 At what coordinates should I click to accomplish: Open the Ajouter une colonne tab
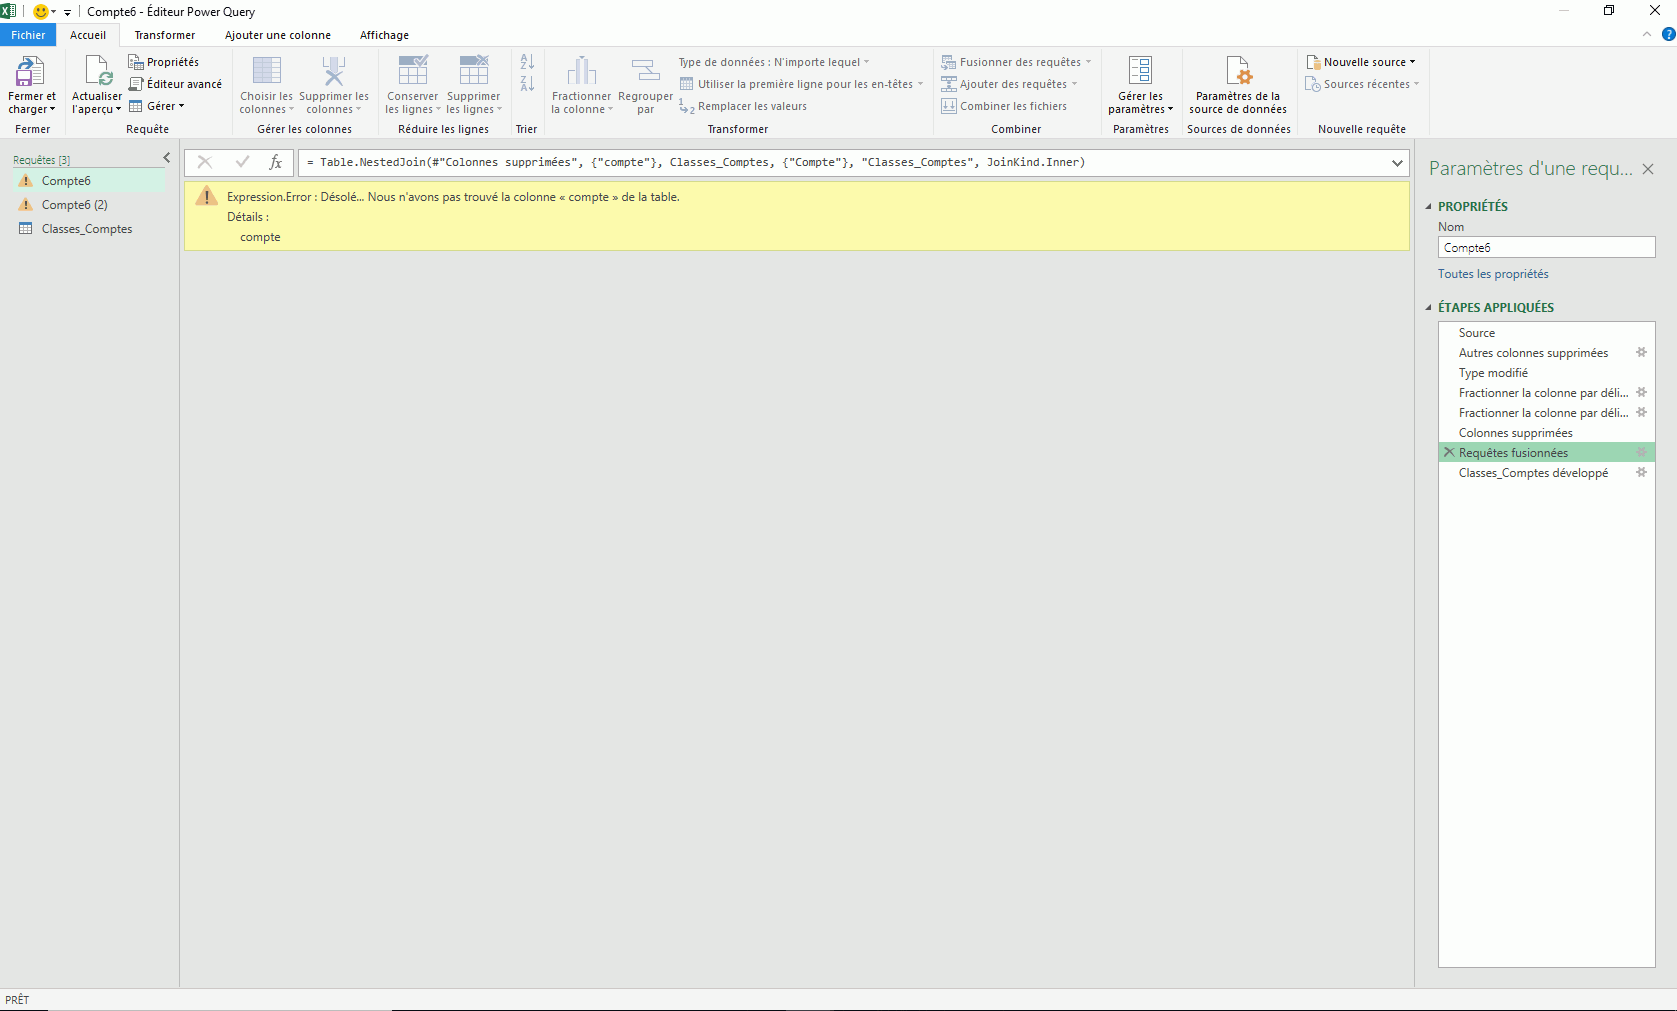tap(277, 35)
